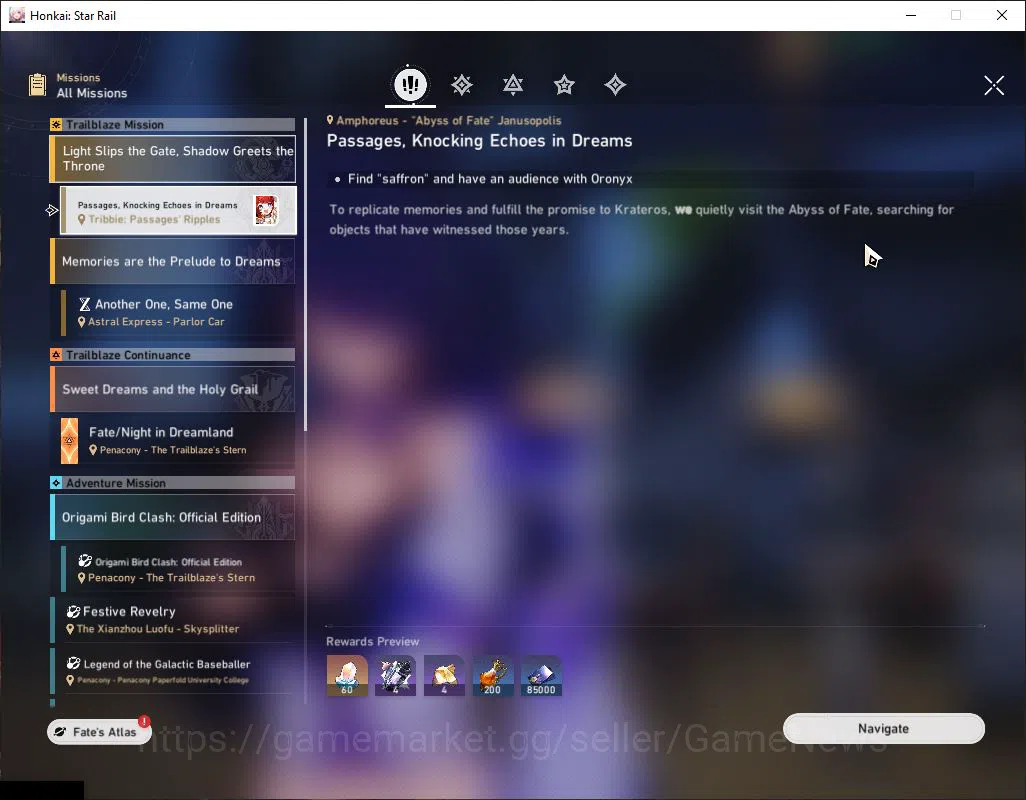Screen dimensions: 1026x800
Task: Minimize the Honkai: Star Rail window
Action: [911, 15]
